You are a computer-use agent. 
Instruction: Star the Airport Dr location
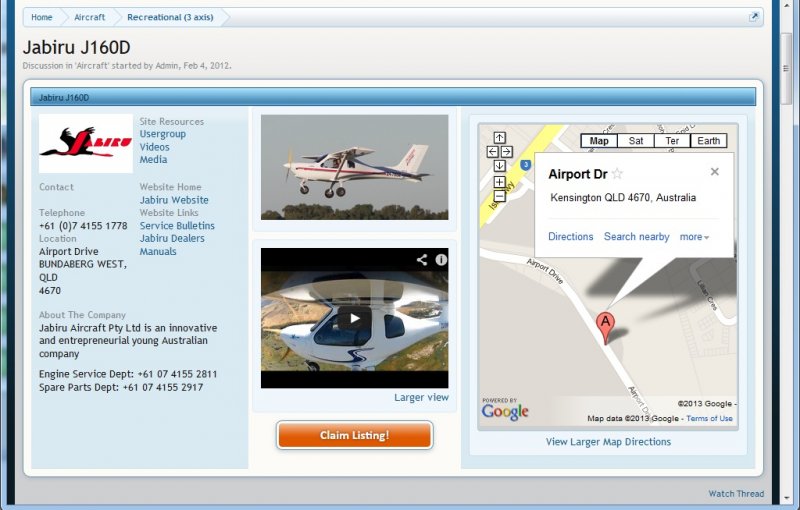pos(617,174)
